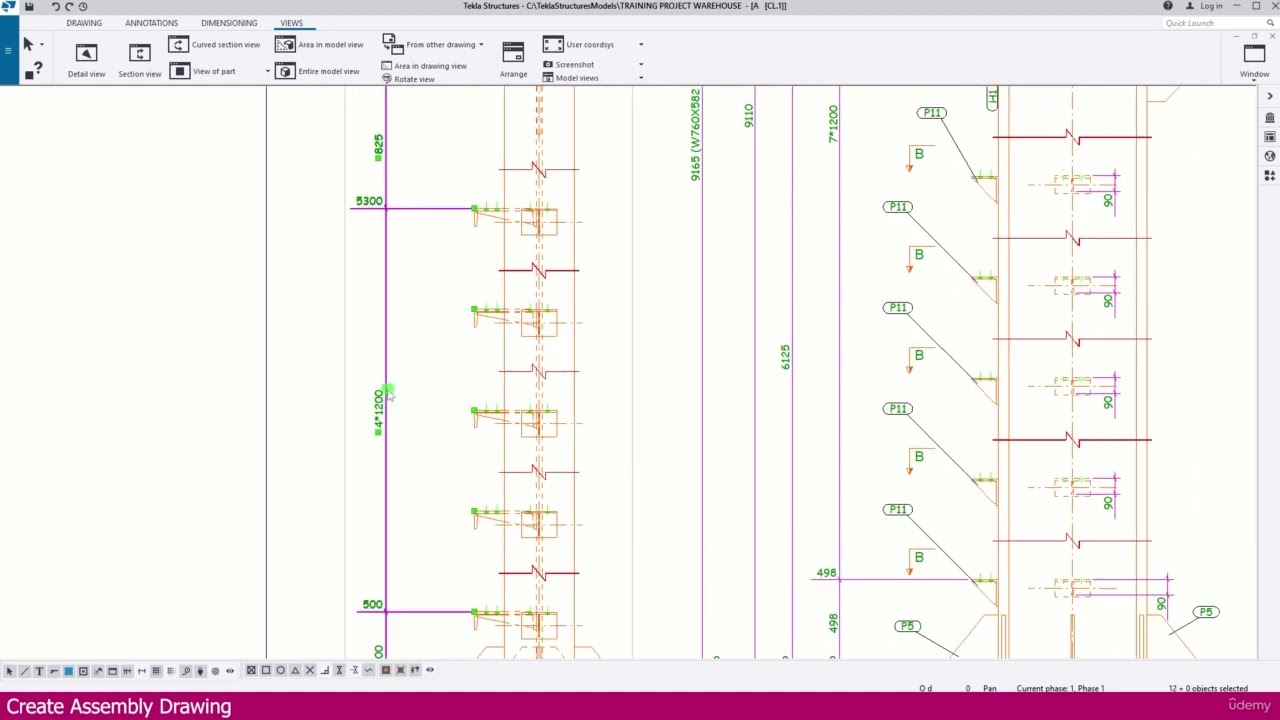Expand the Model views dropdown arrow
Viewport: 1280px width, 720px height.
pyautogui.click(x=641, y=78)
